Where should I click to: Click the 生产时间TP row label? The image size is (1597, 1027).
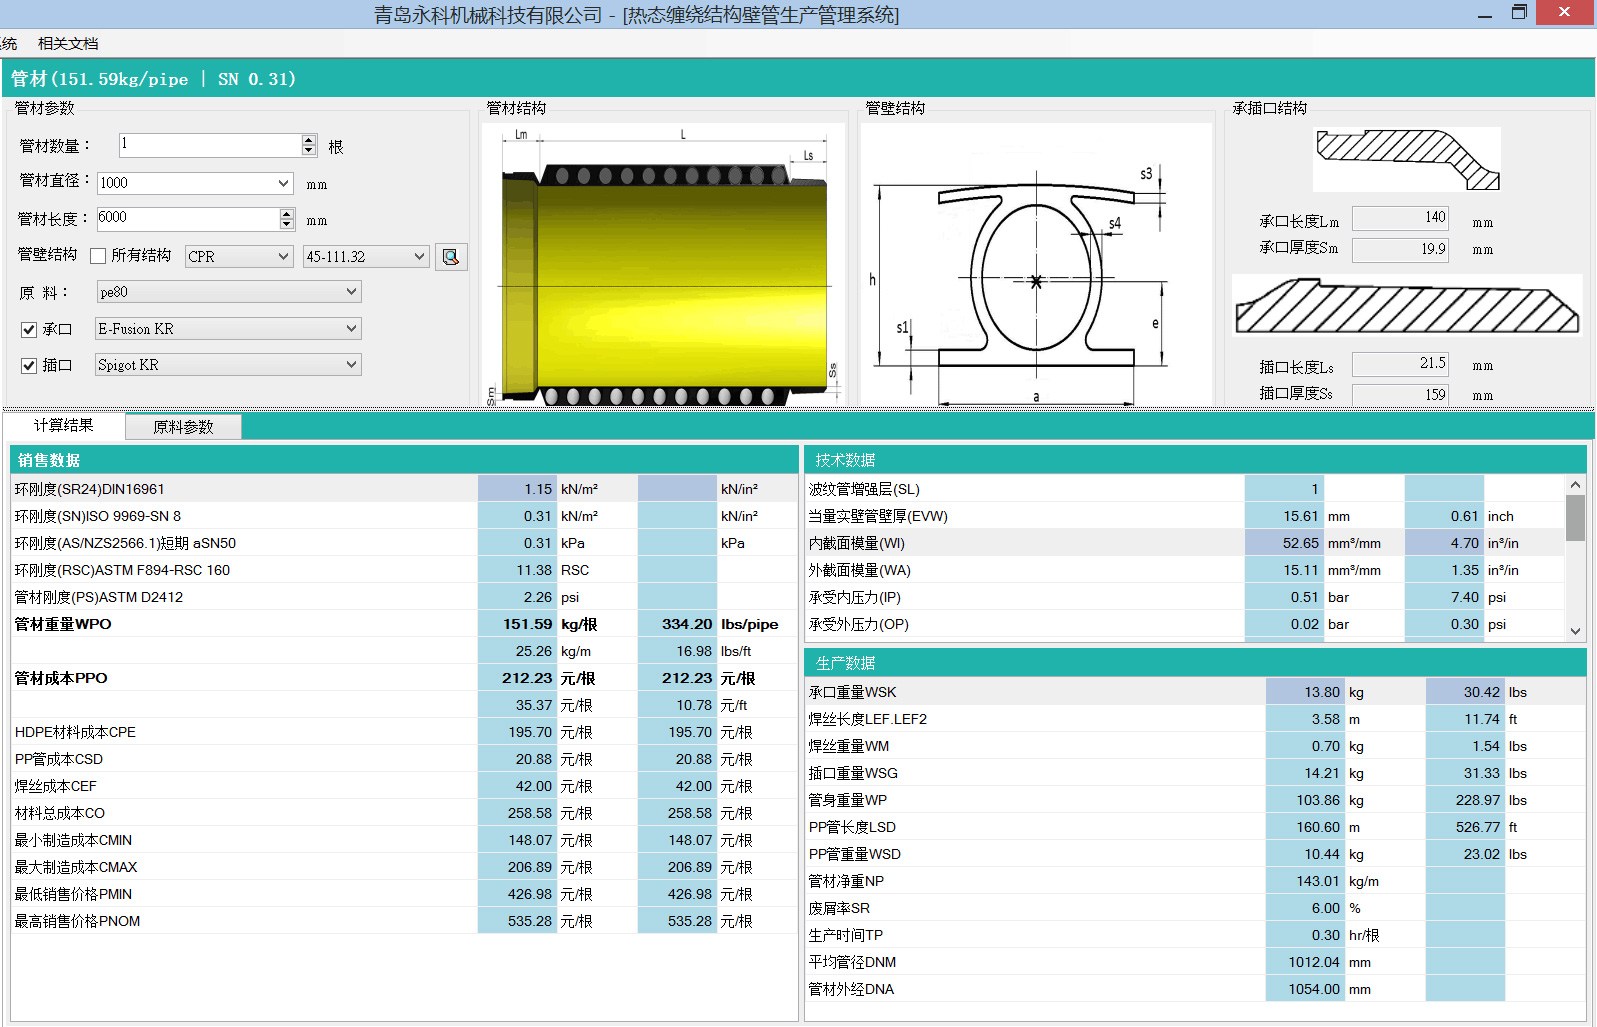(846, 935)
